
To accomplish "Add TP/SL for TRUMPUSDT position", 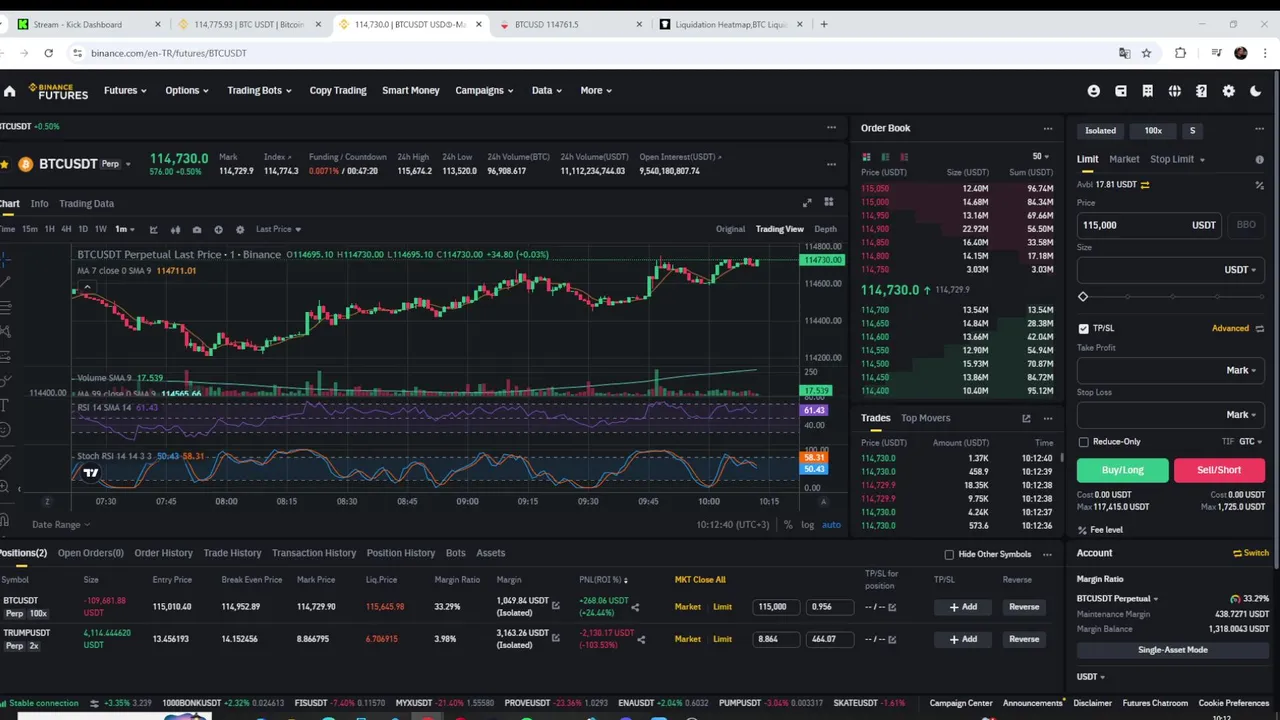I will tap(963, 639).
